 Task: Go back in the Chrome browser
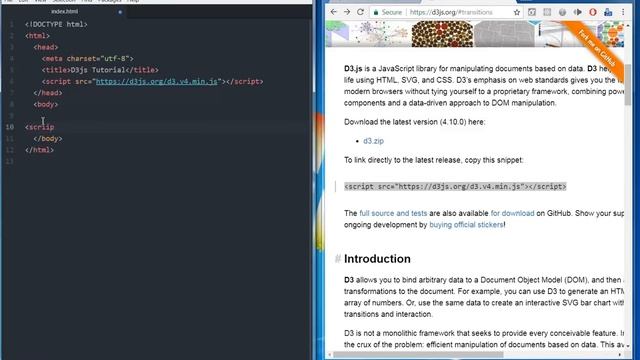[x=333, y=12]
